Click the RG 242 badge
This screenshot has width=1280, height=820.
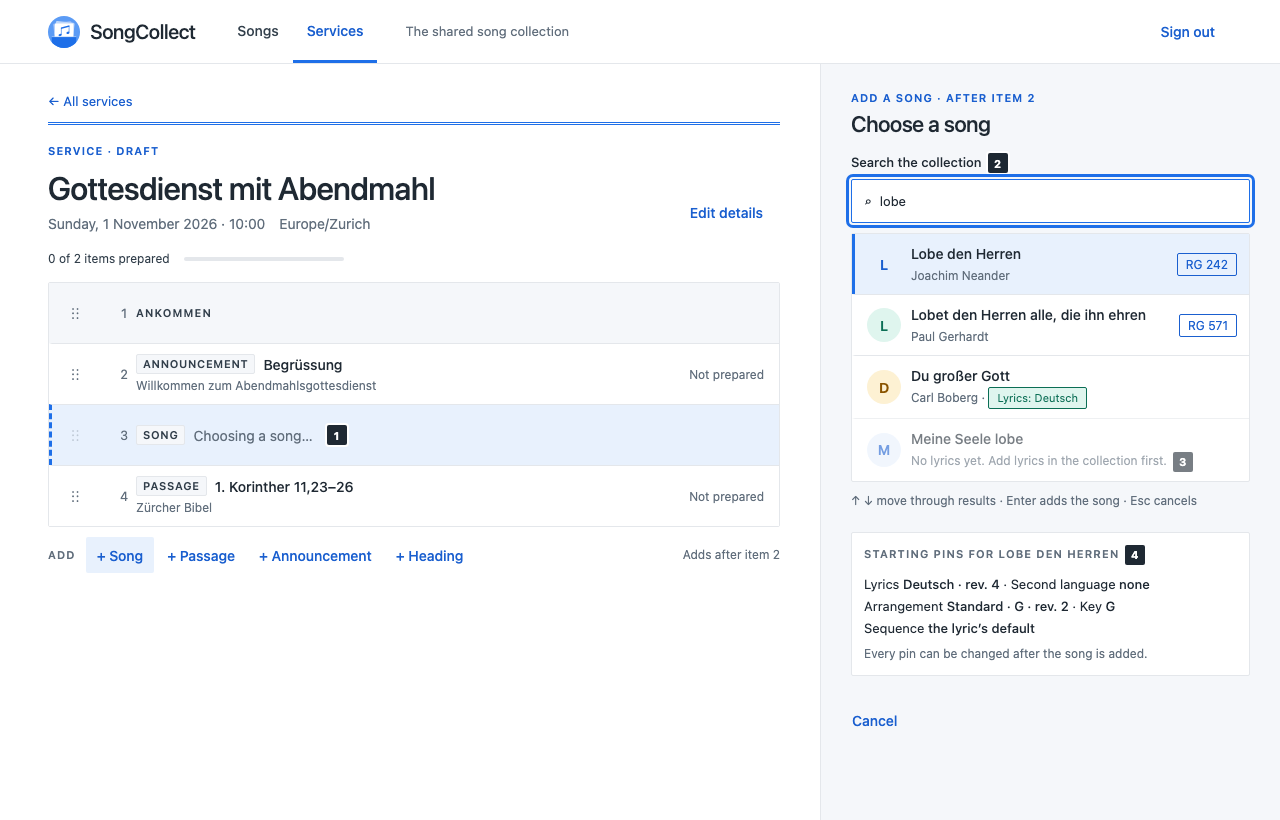pyautogui.click(x=1207, y=264)
